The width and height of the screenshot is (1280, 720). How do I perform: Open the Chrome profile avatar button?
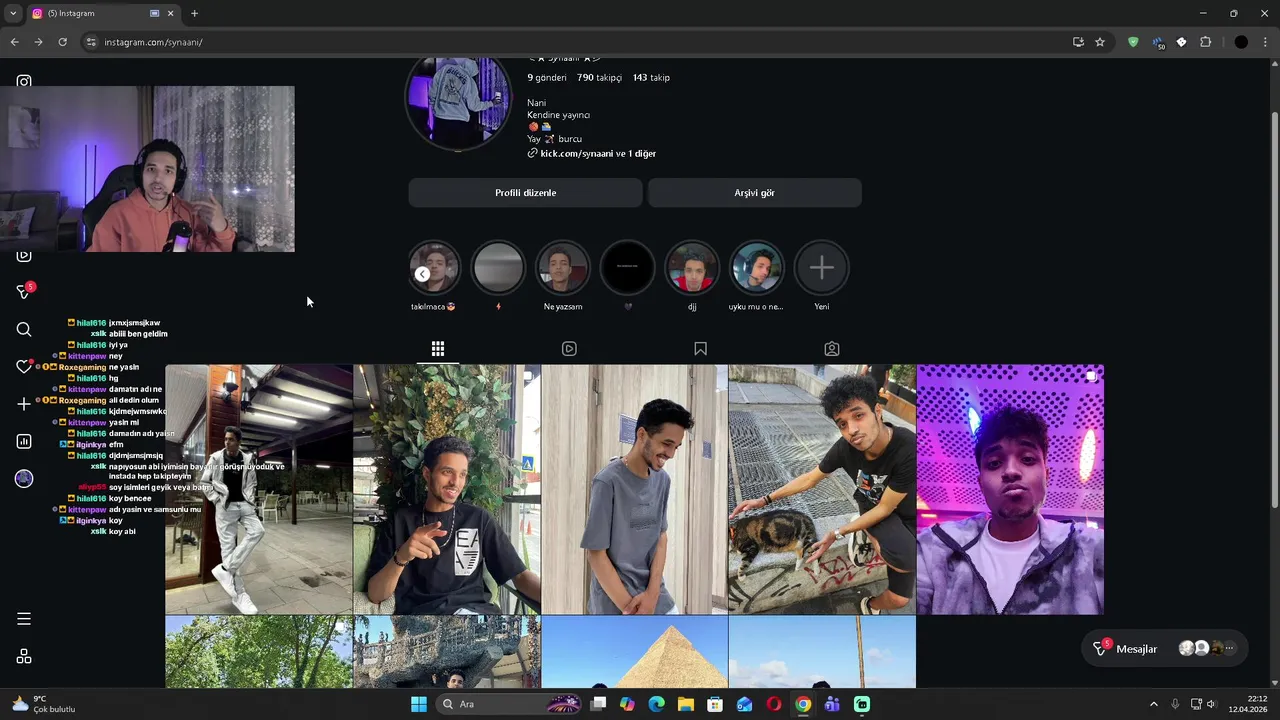(x=1241, y=42)
